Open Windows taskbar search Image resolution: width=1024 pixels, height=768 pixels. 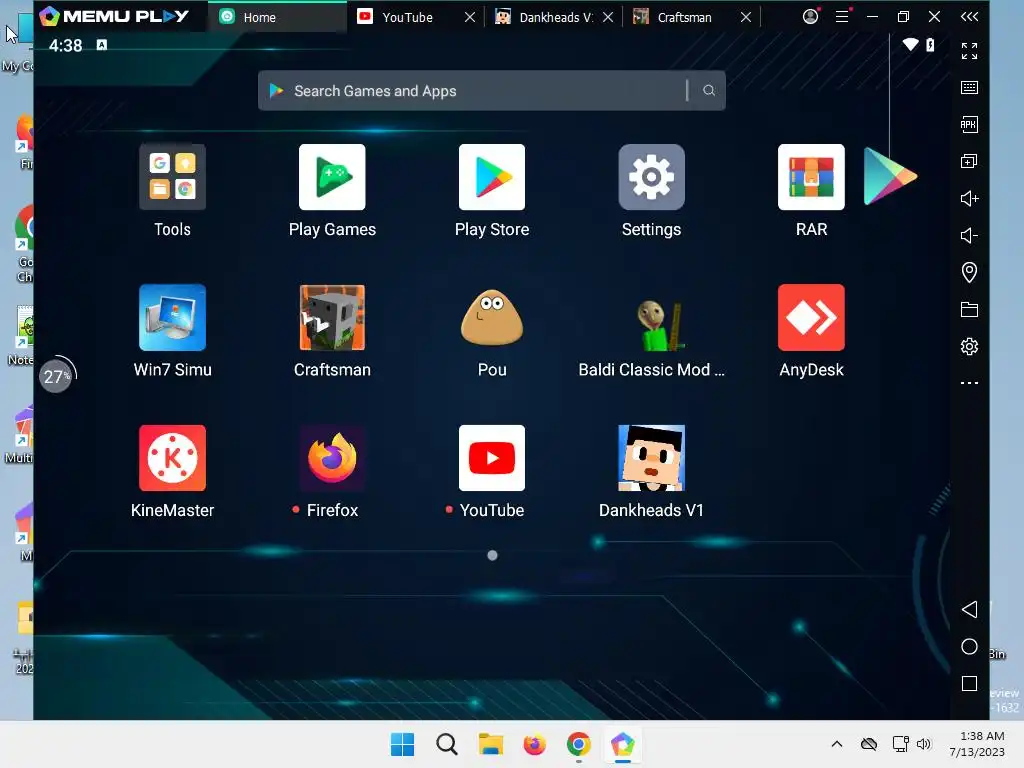point(447,744)
